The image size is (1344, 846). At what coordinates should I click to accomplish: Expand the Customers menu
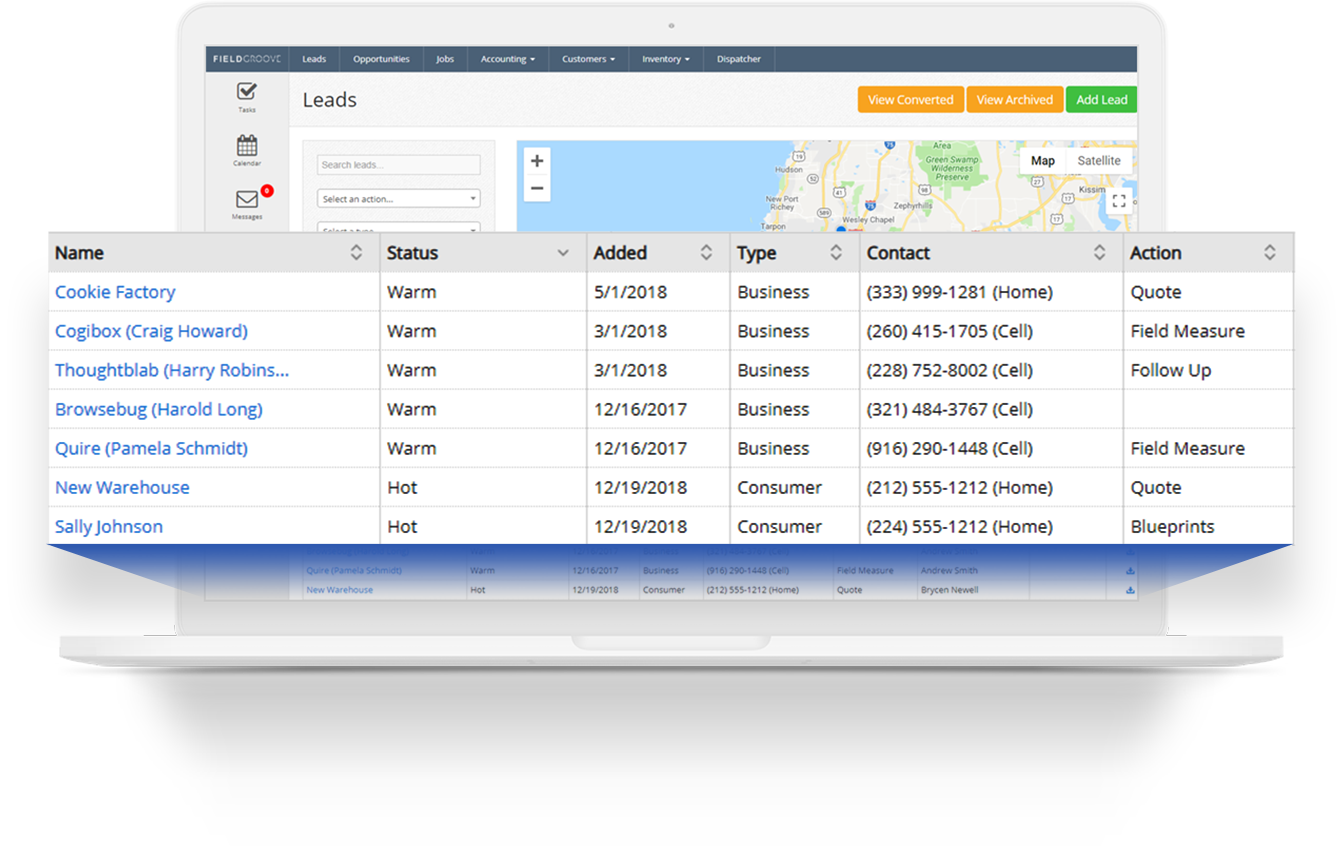click(x=588, y=59)
